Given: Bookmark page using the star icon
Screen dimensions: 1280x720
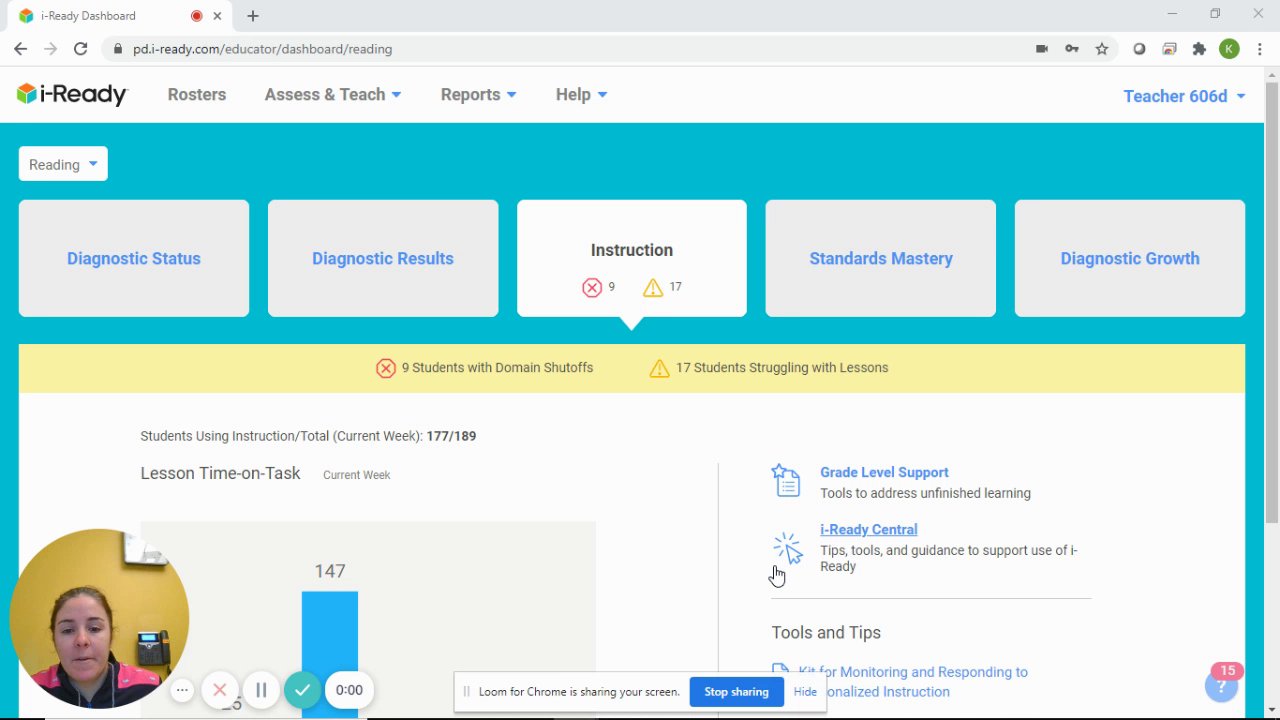Looking at the screenshot, I should click(1101, 48).
